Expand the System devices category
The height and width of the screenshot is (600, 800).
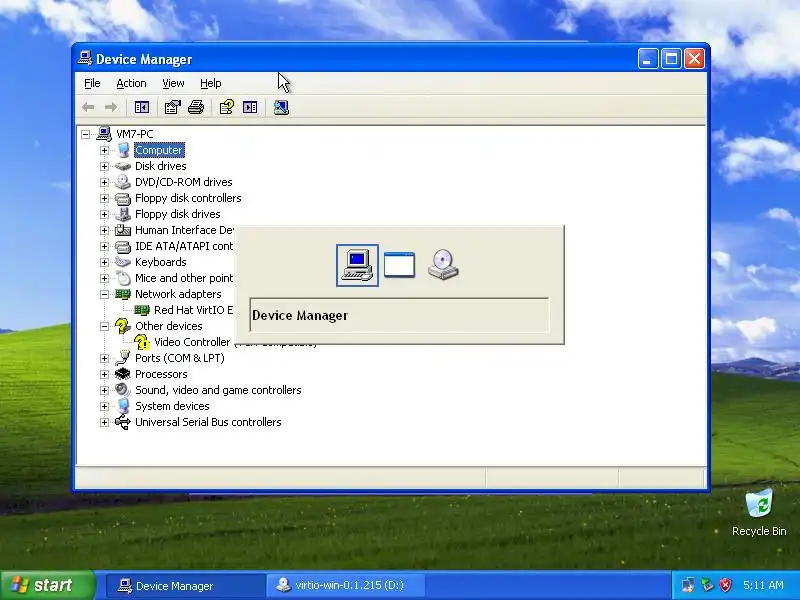(x=105, y=406)
